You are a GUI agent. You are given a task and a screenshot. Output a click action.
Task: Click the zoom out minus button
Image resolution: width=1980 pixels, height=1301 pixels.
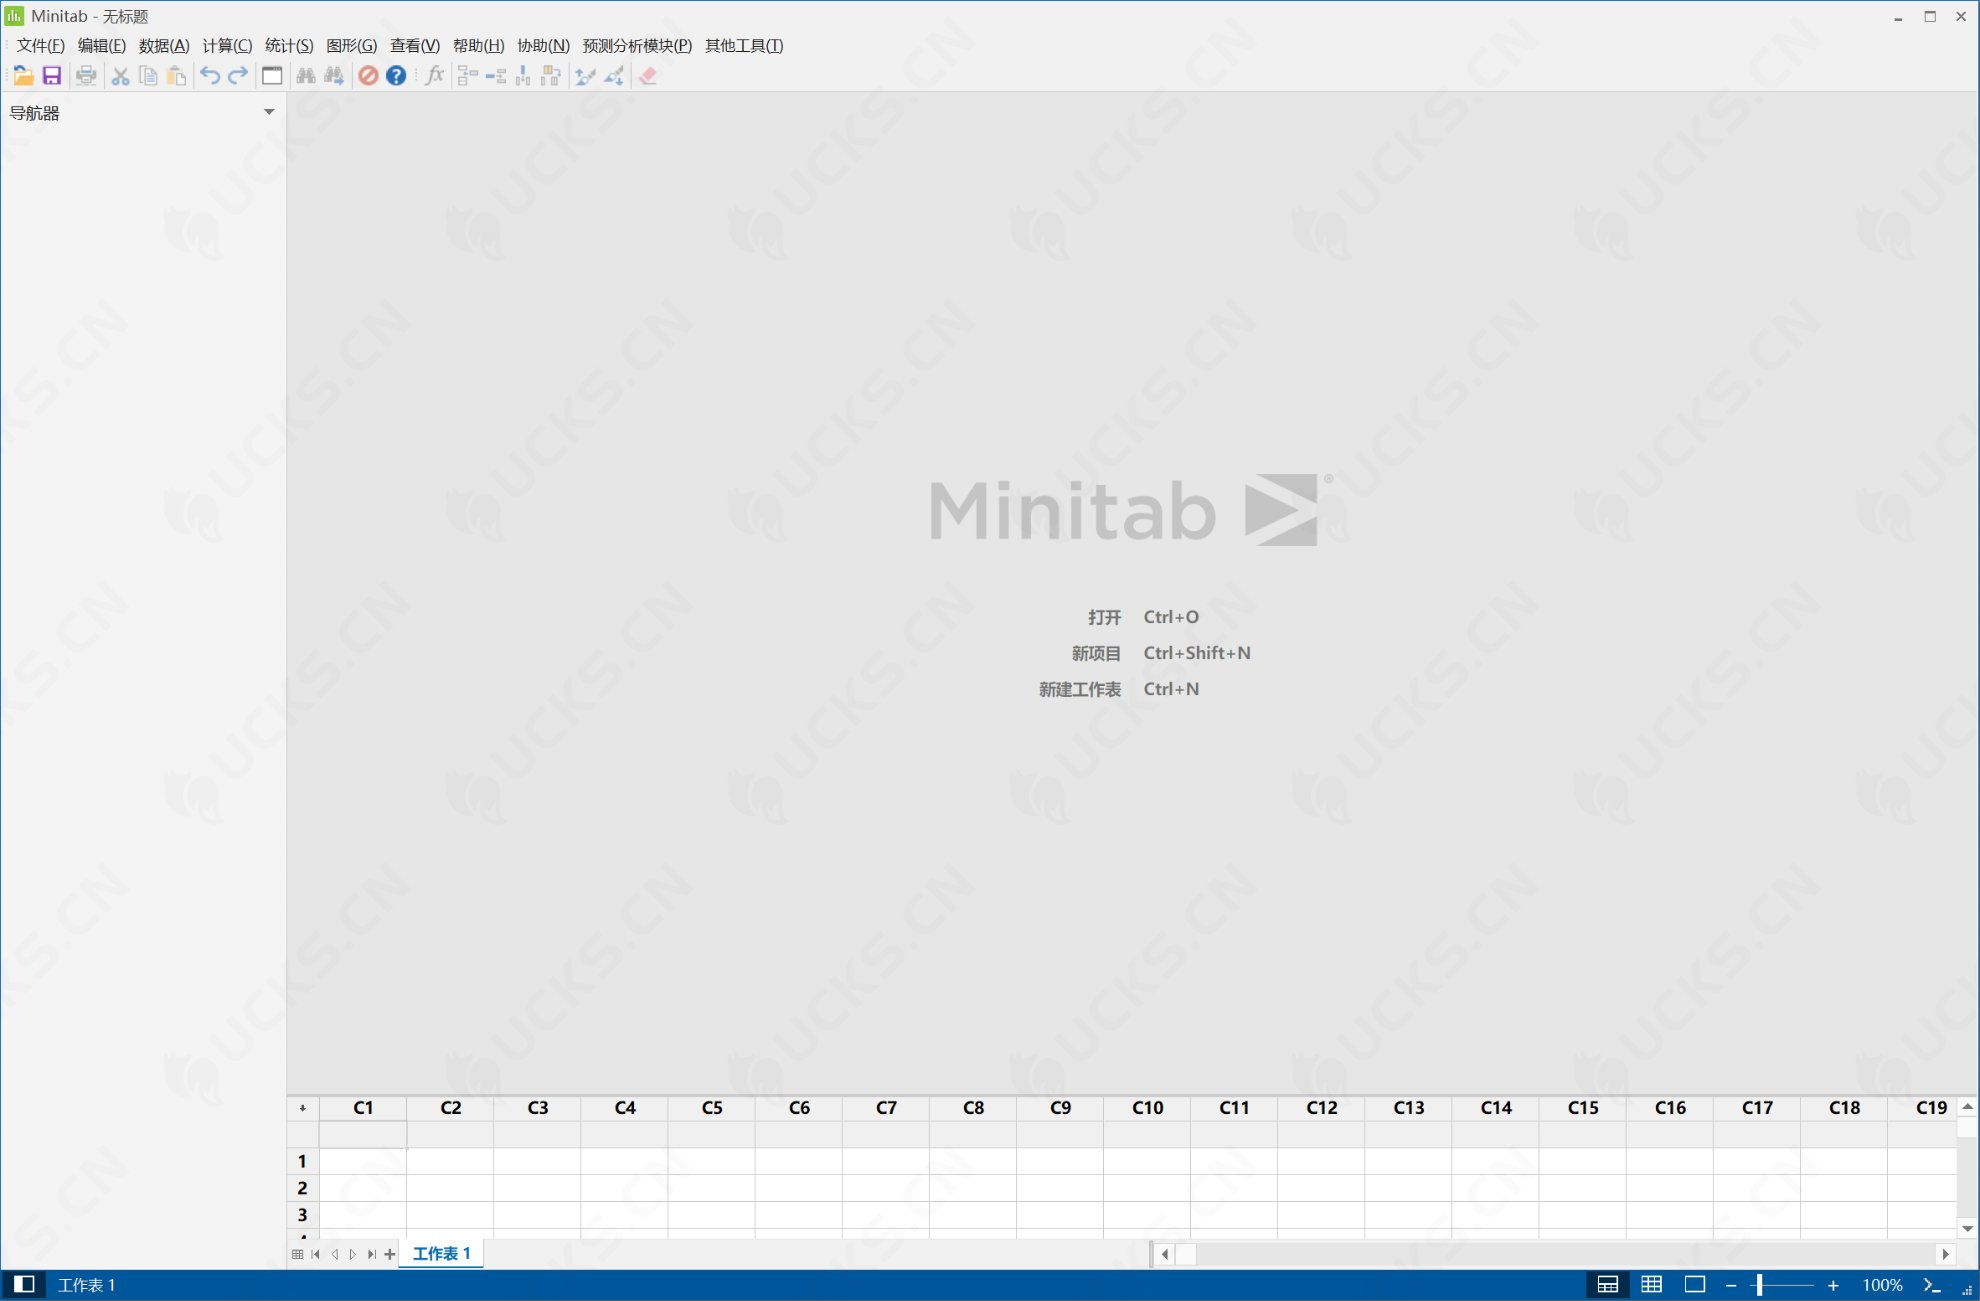pos(1731,1286)
